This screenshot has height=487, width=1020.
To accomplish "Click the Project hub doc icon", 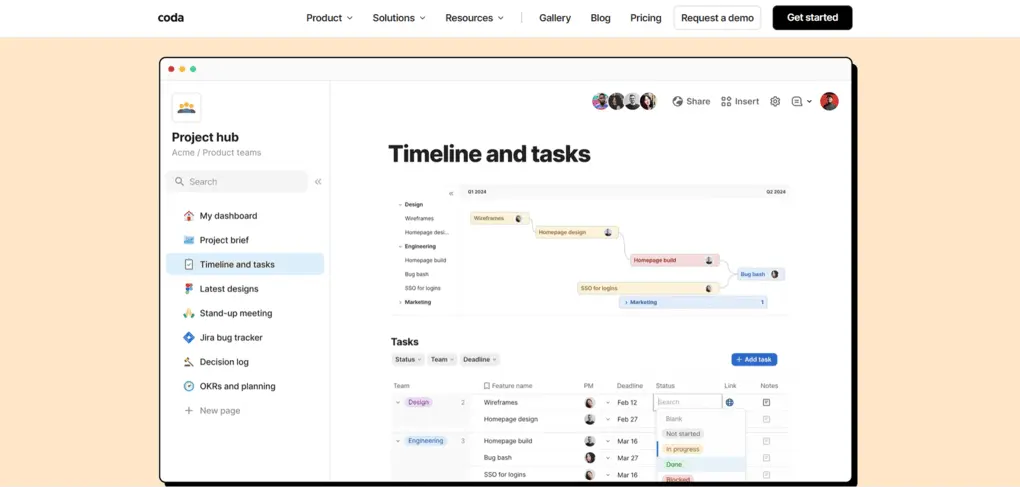I will 186,108.
